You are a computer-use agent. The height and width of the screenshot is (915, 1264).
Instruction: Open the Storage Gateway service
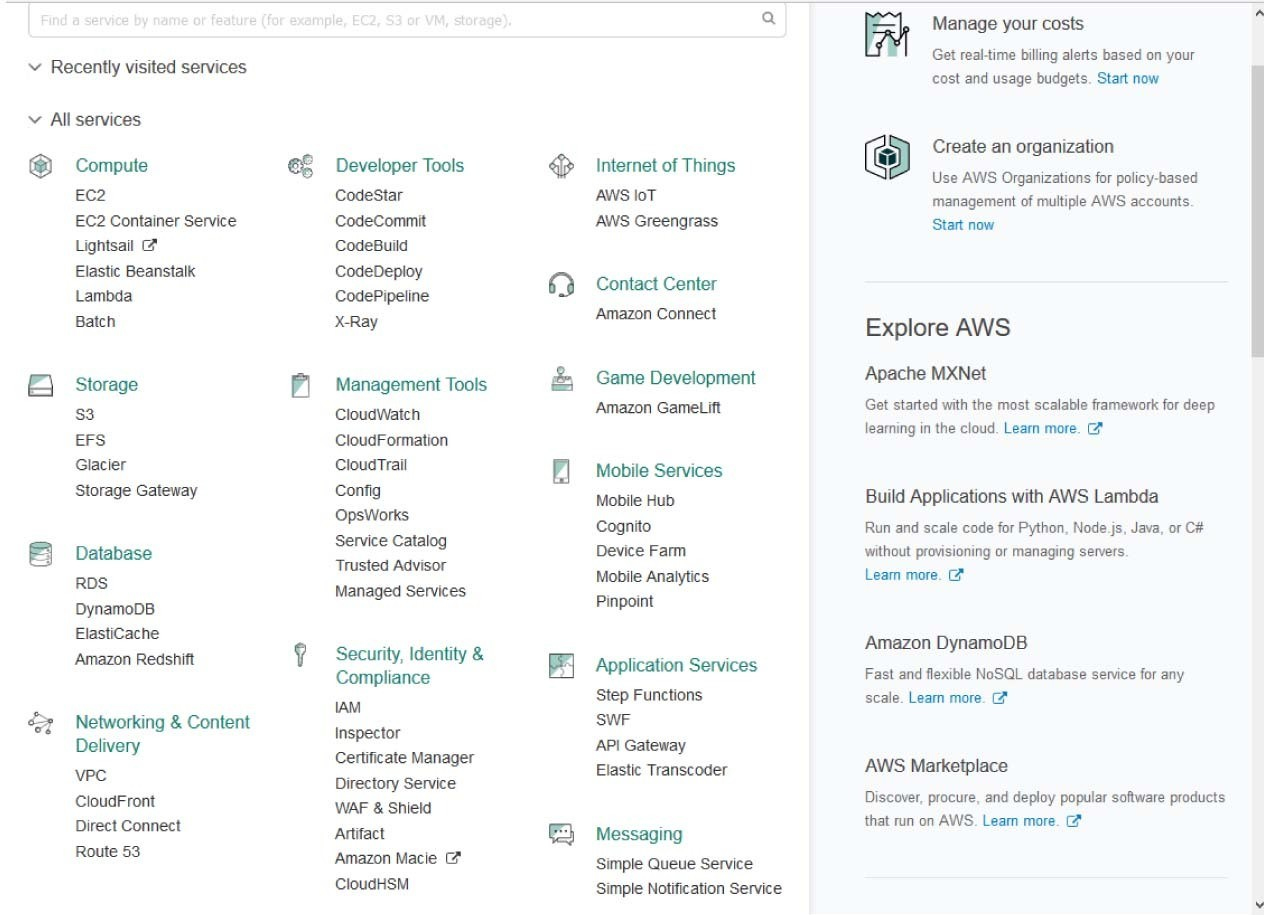pyautogui.click(x=136, y=491)
